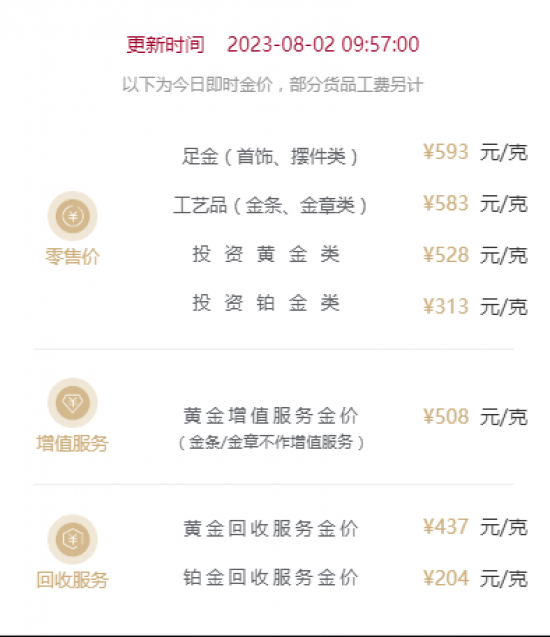Click the 增值服务 diamond icon
This screenshot has height=637, width=550.
tap(73, 403)
